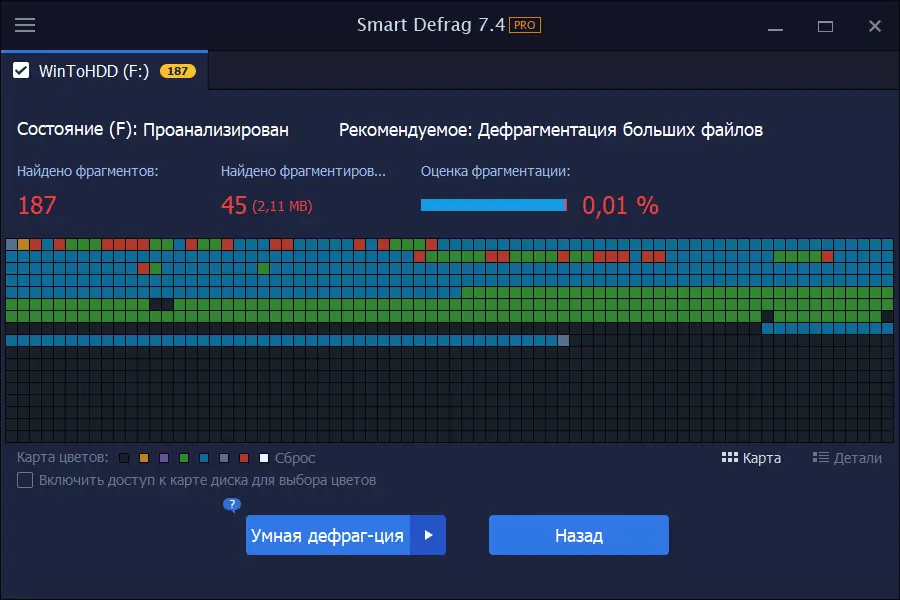Open the blue question mark help bubble
Viewport: 900px width, 600px height.
(x=232, y=505)
